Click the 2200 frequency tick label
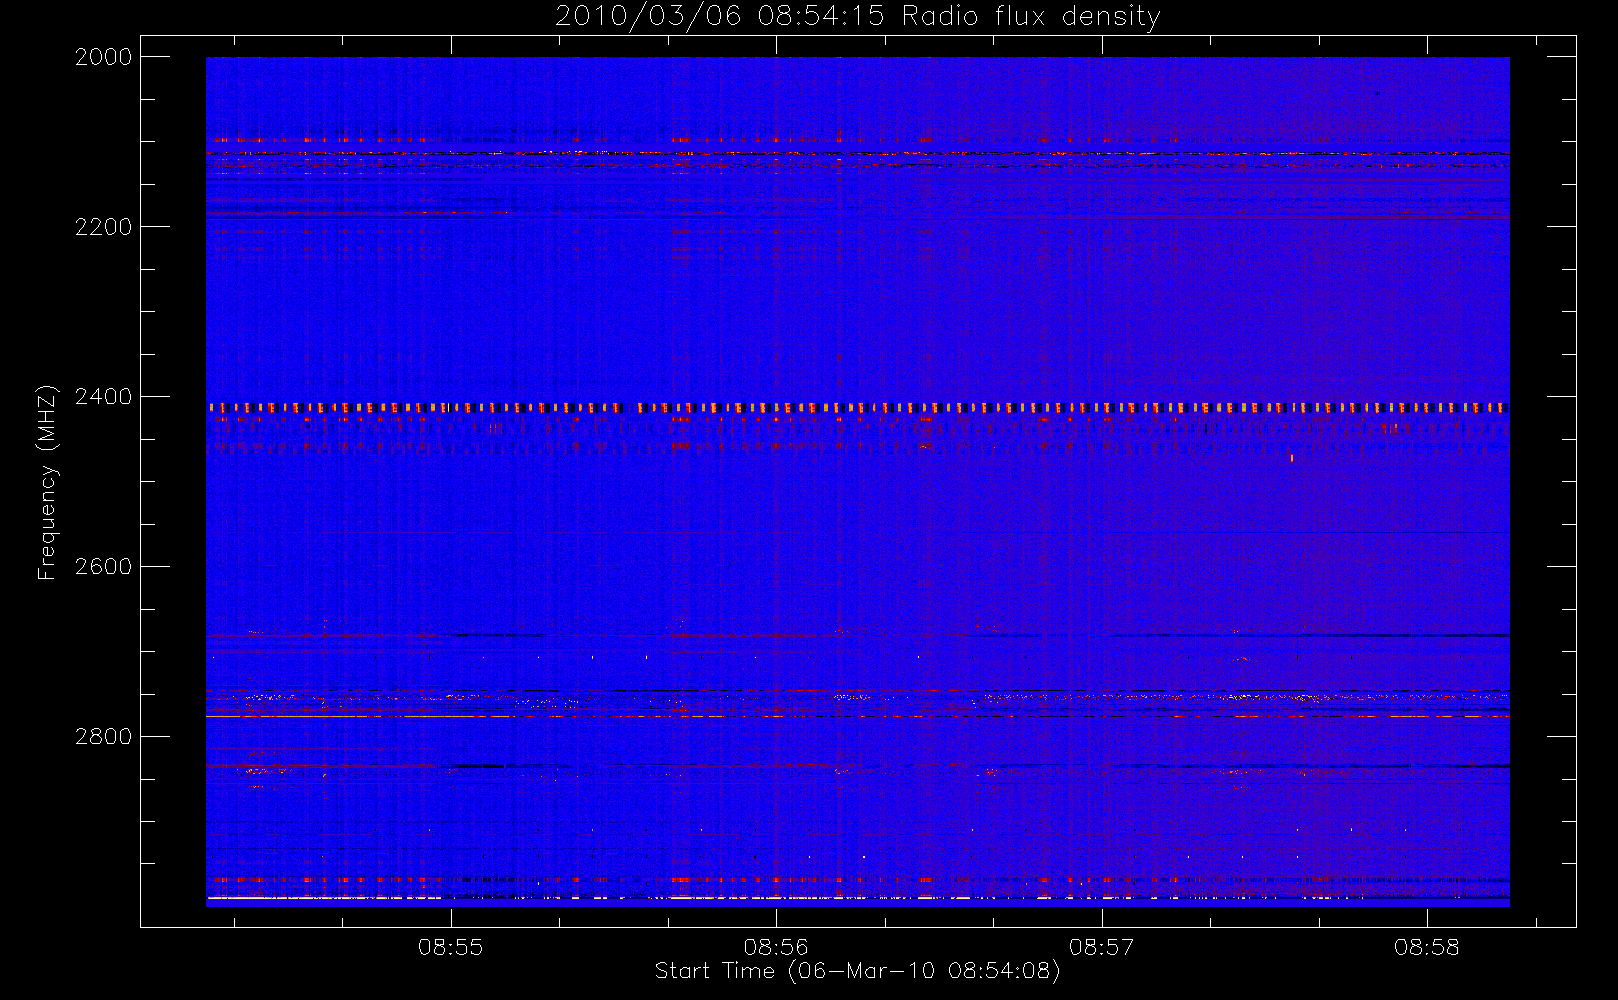 point(104,227)
